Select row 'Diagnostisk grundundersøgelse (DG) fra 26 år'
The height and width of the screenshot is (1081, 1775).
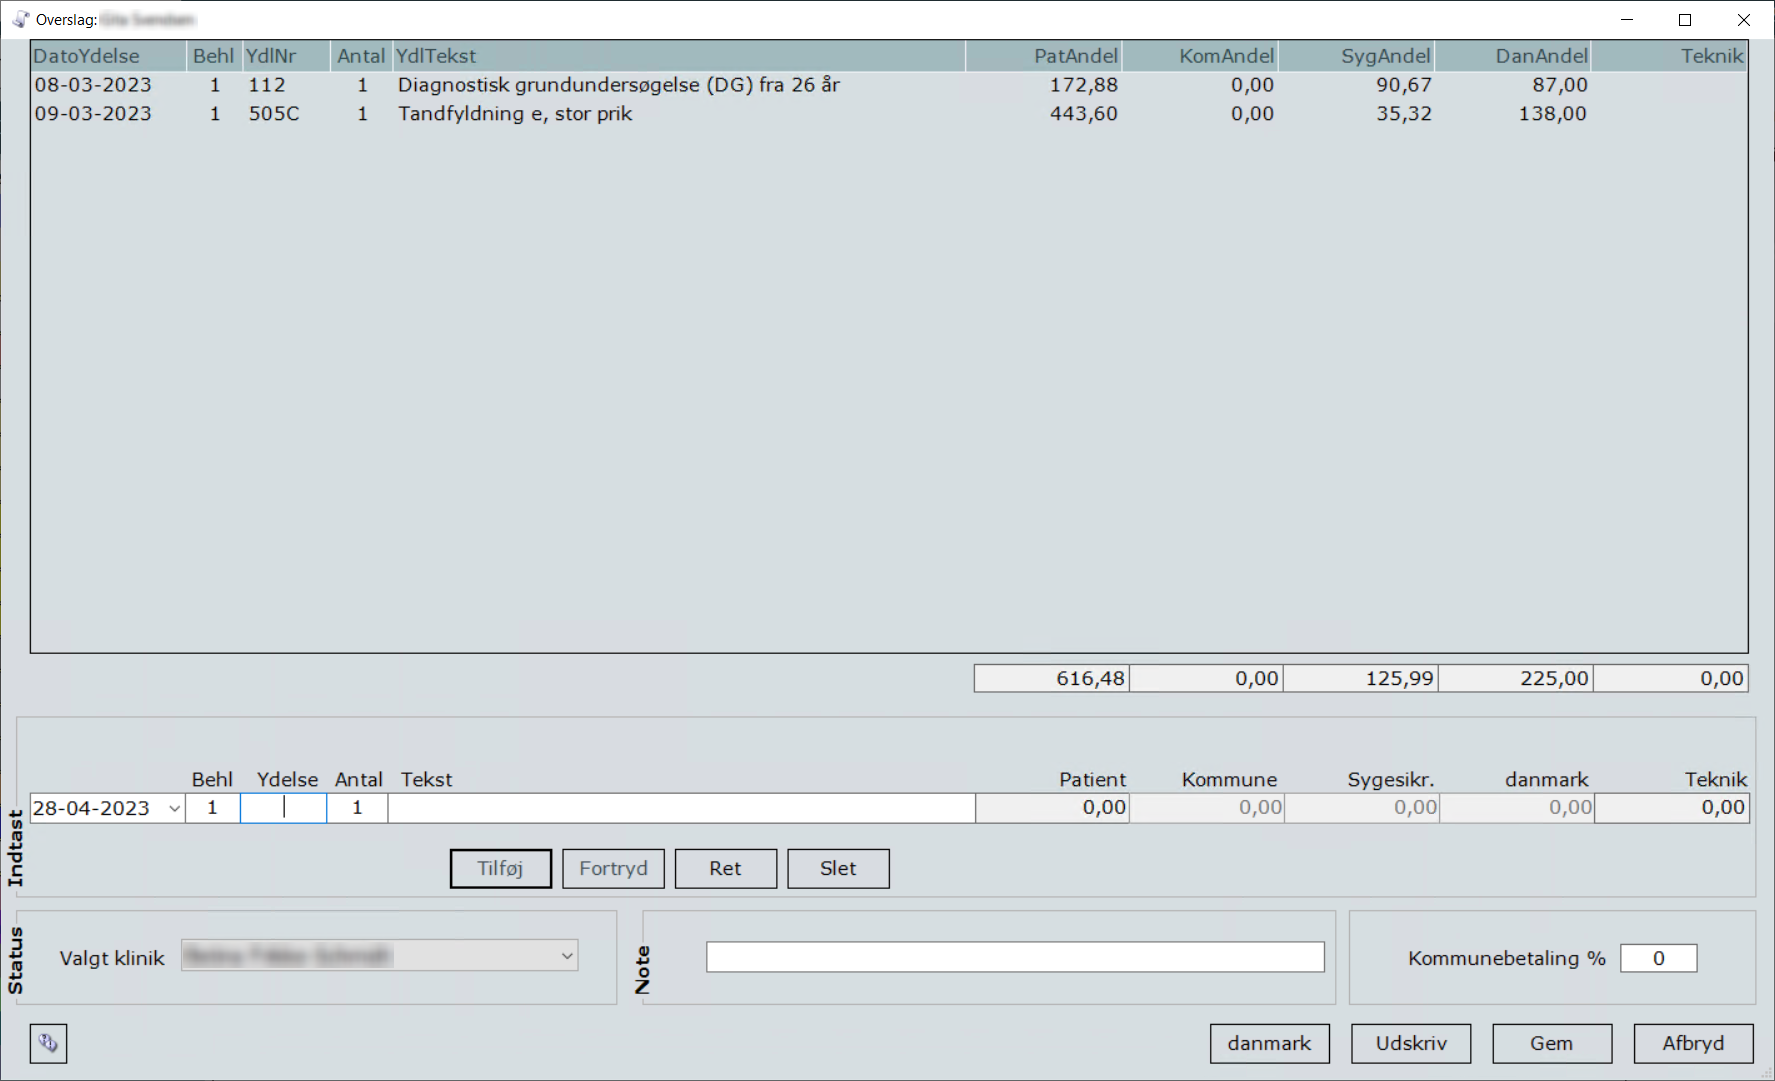889,85
